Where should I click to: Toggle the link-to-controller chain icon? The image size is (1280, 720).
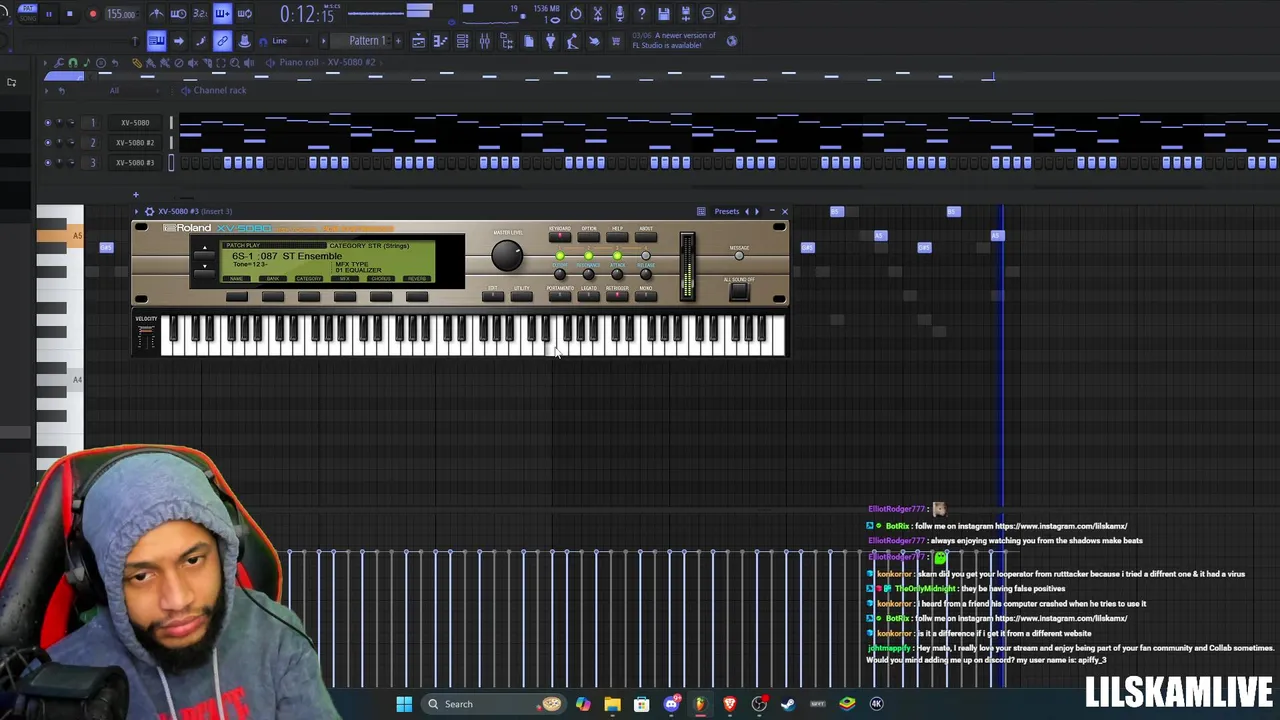[222, 41]
